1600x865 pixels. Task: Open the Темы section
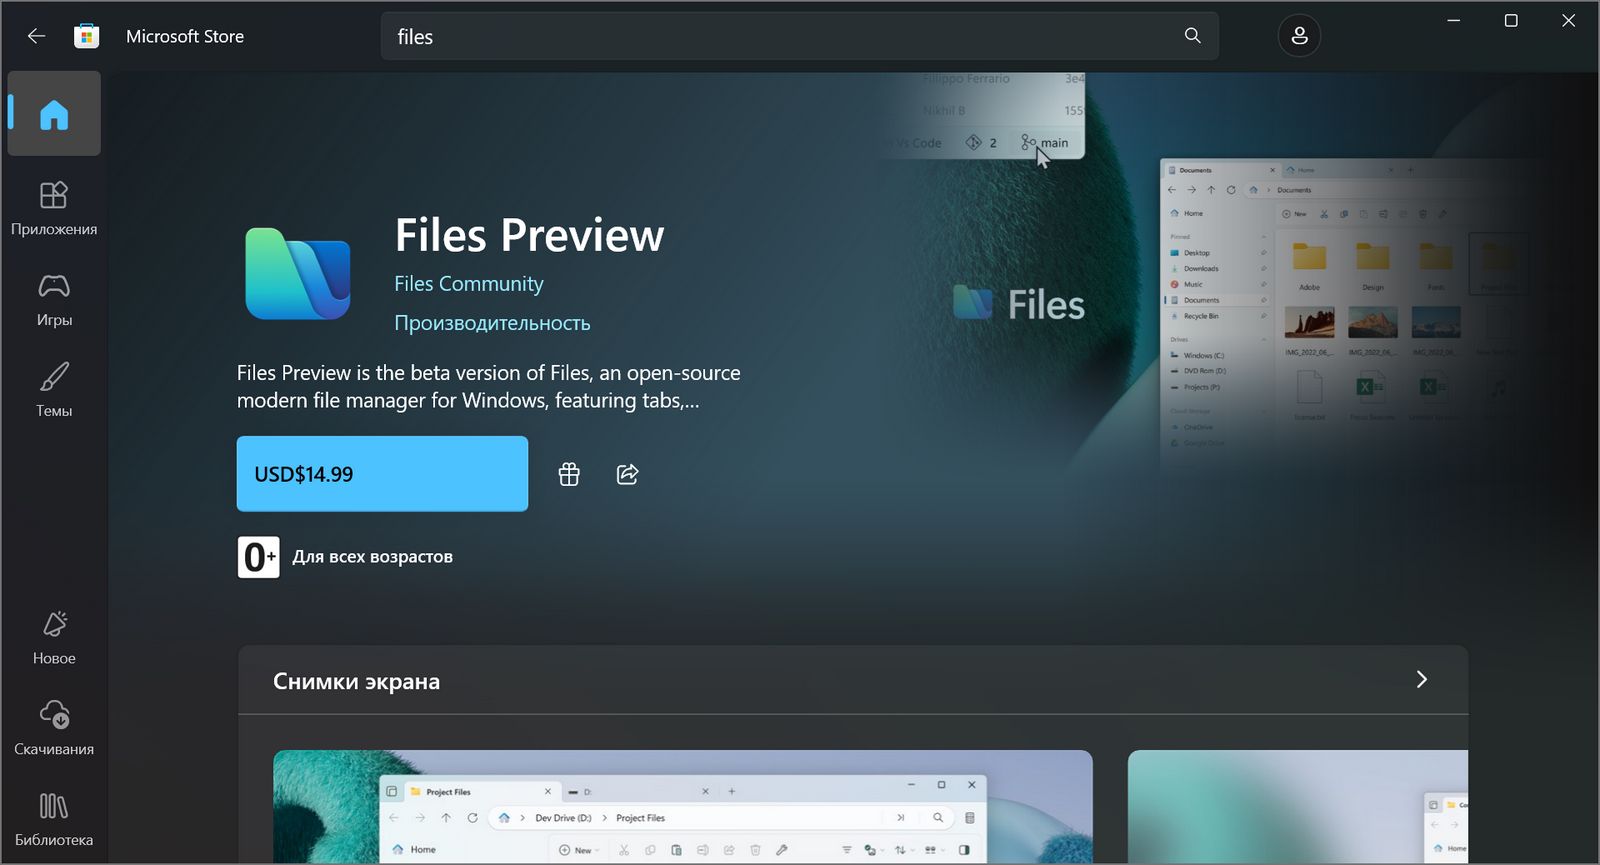54,390
